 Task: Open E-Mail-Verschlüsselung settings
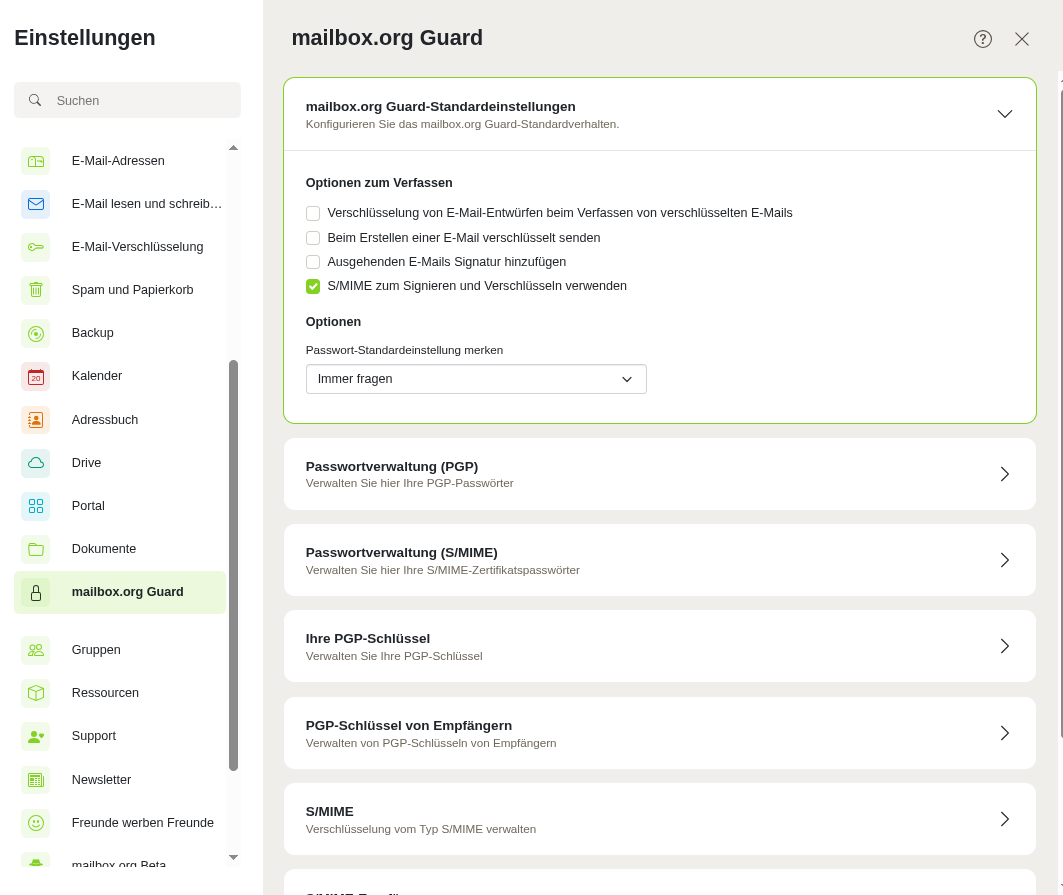[x=120, y=247]
